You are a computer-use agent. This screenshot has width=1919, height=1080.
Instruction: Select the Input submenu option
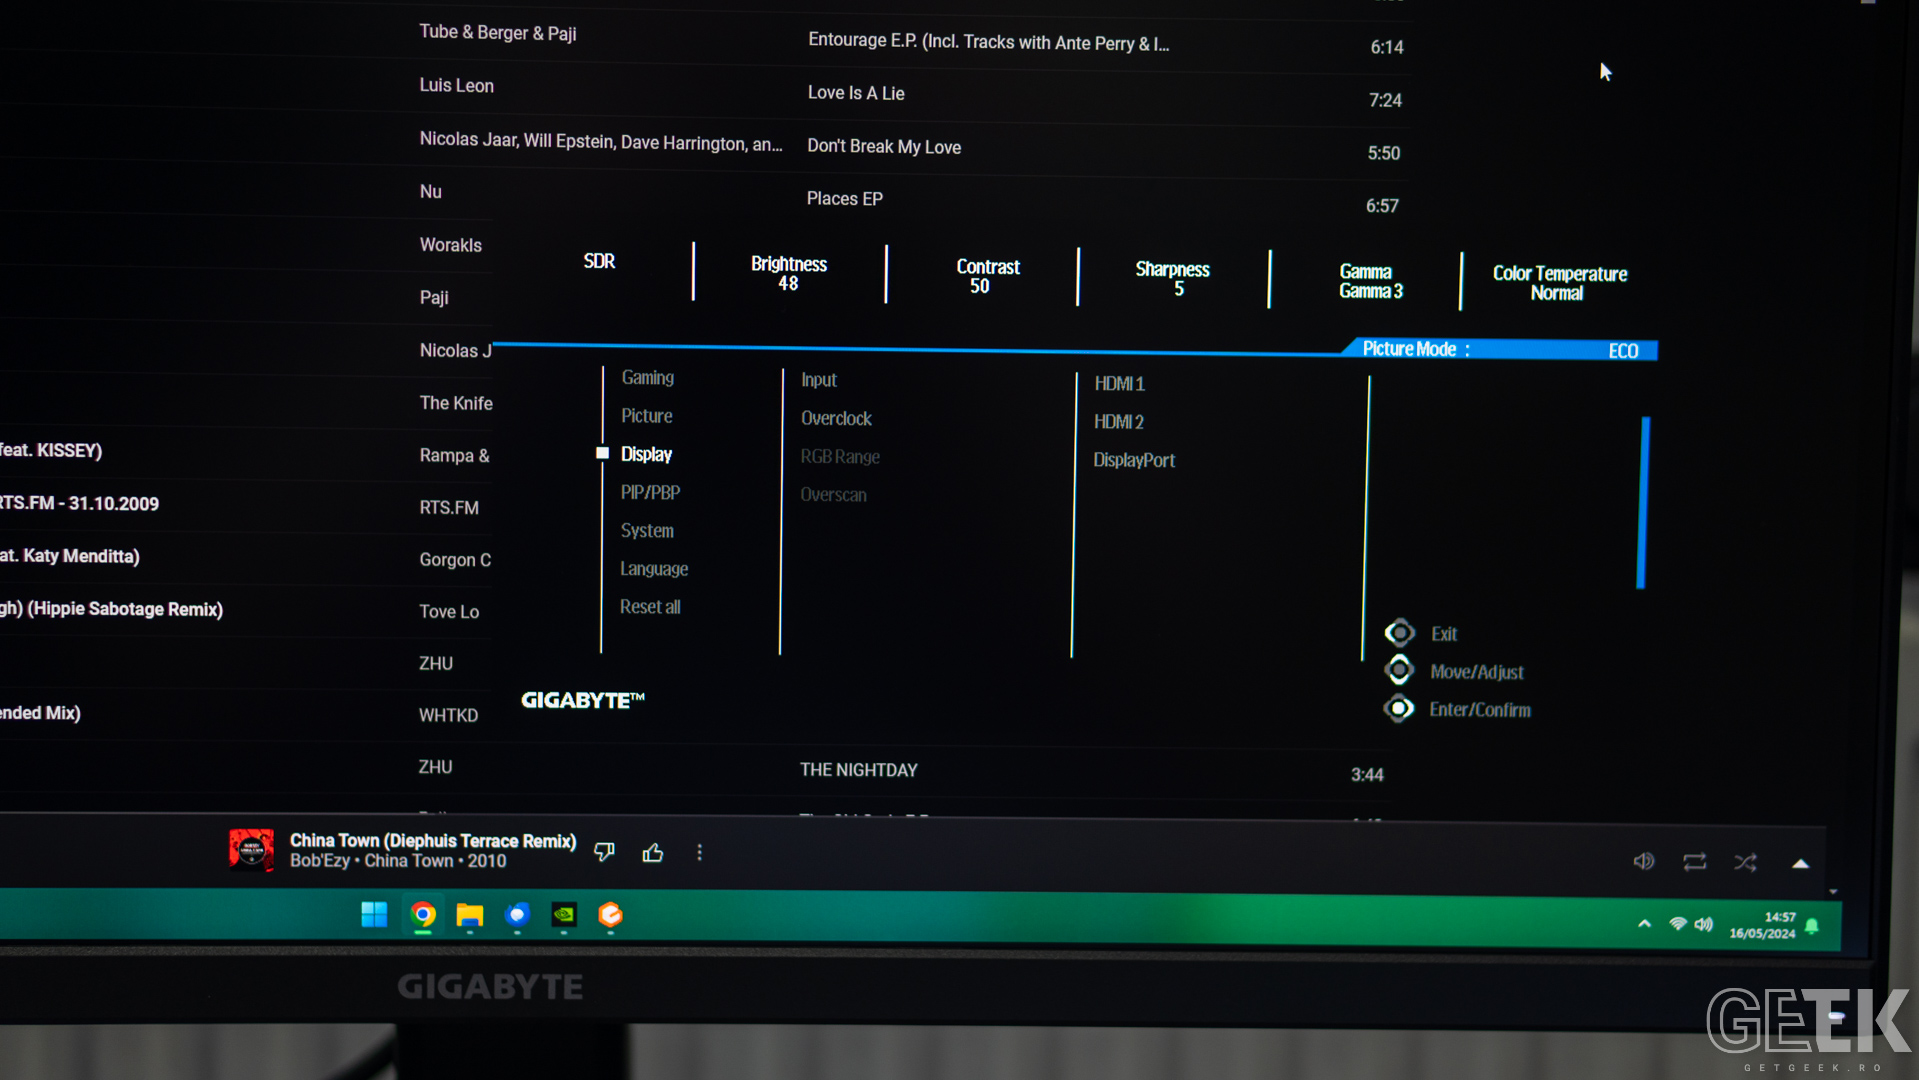(x=819, y=380)
